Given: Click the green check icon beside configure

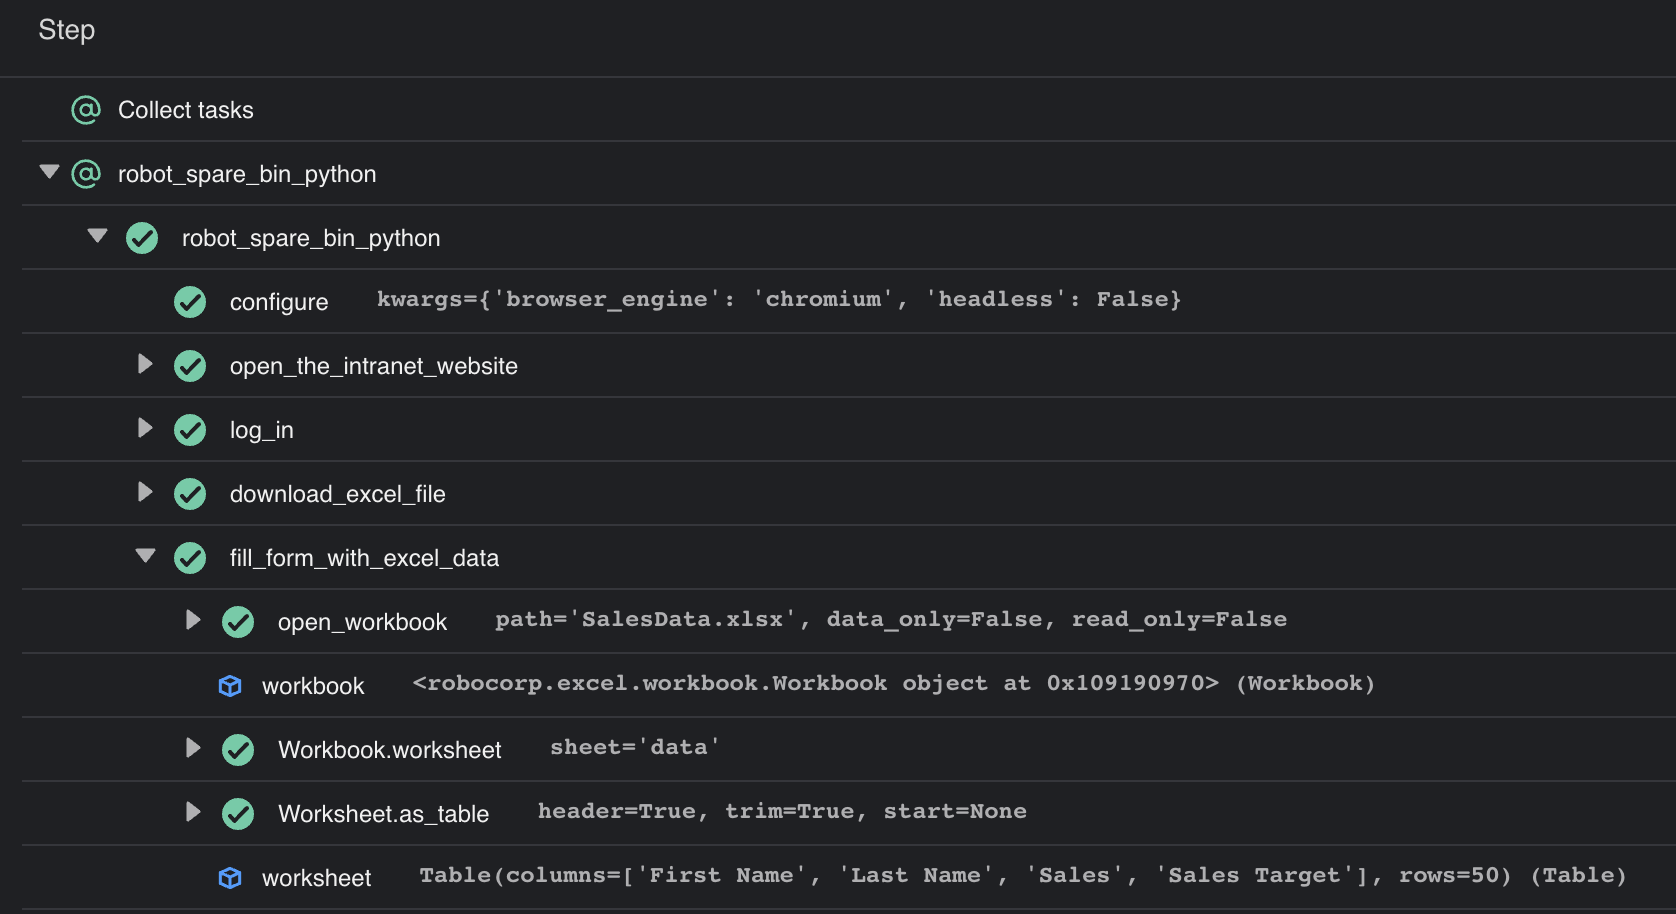Looking at the screenshot, I should click(190, 302).
